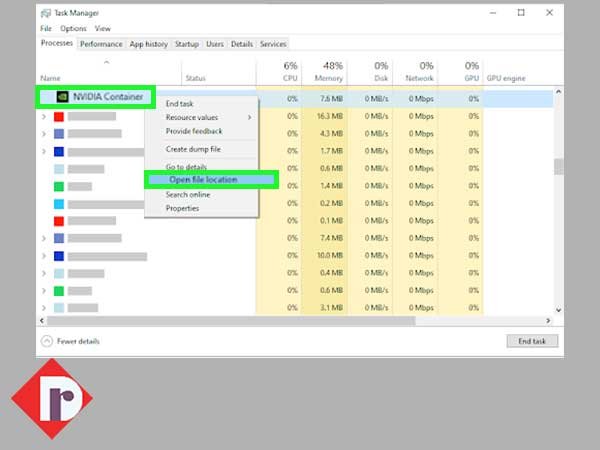Click the horizontal scrollbar thumb
This screenshot has width=600, height=450.
(231, 321)
